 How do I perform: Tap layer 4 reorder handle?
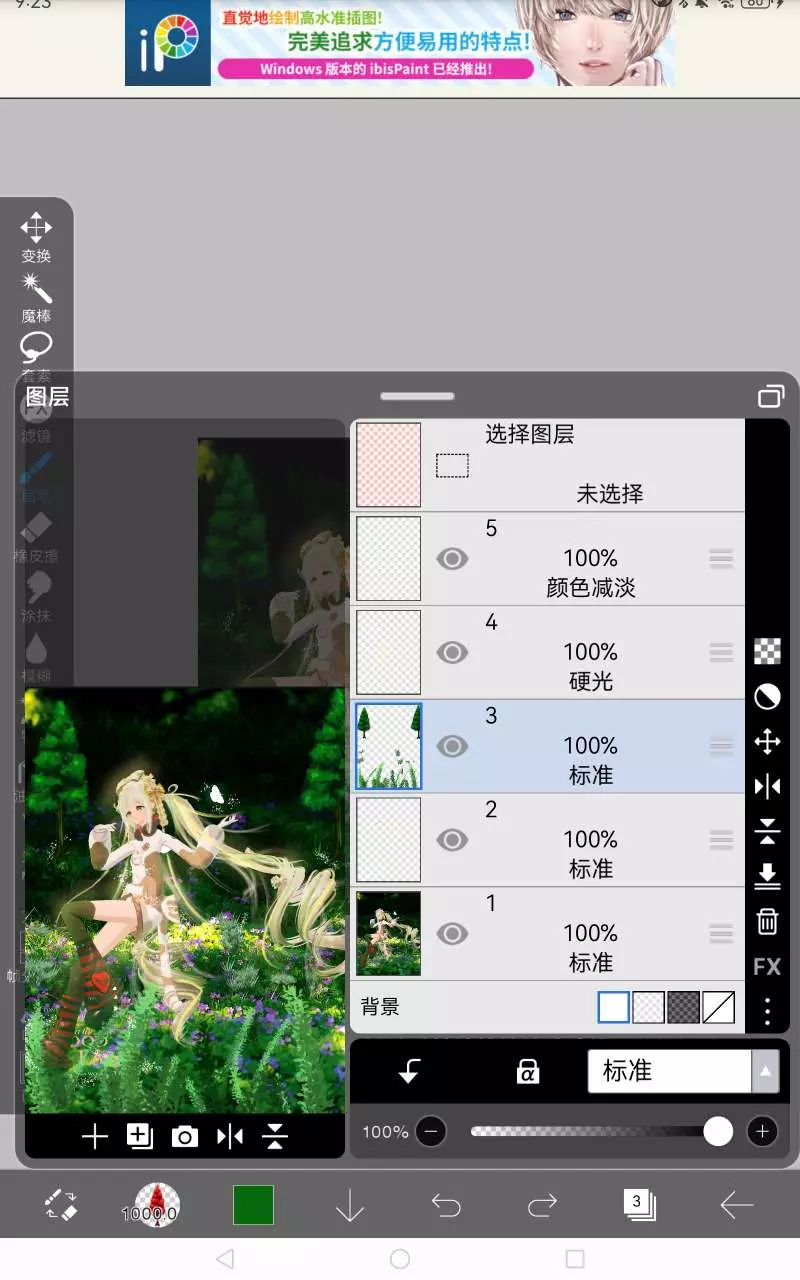tap(721, 653)
